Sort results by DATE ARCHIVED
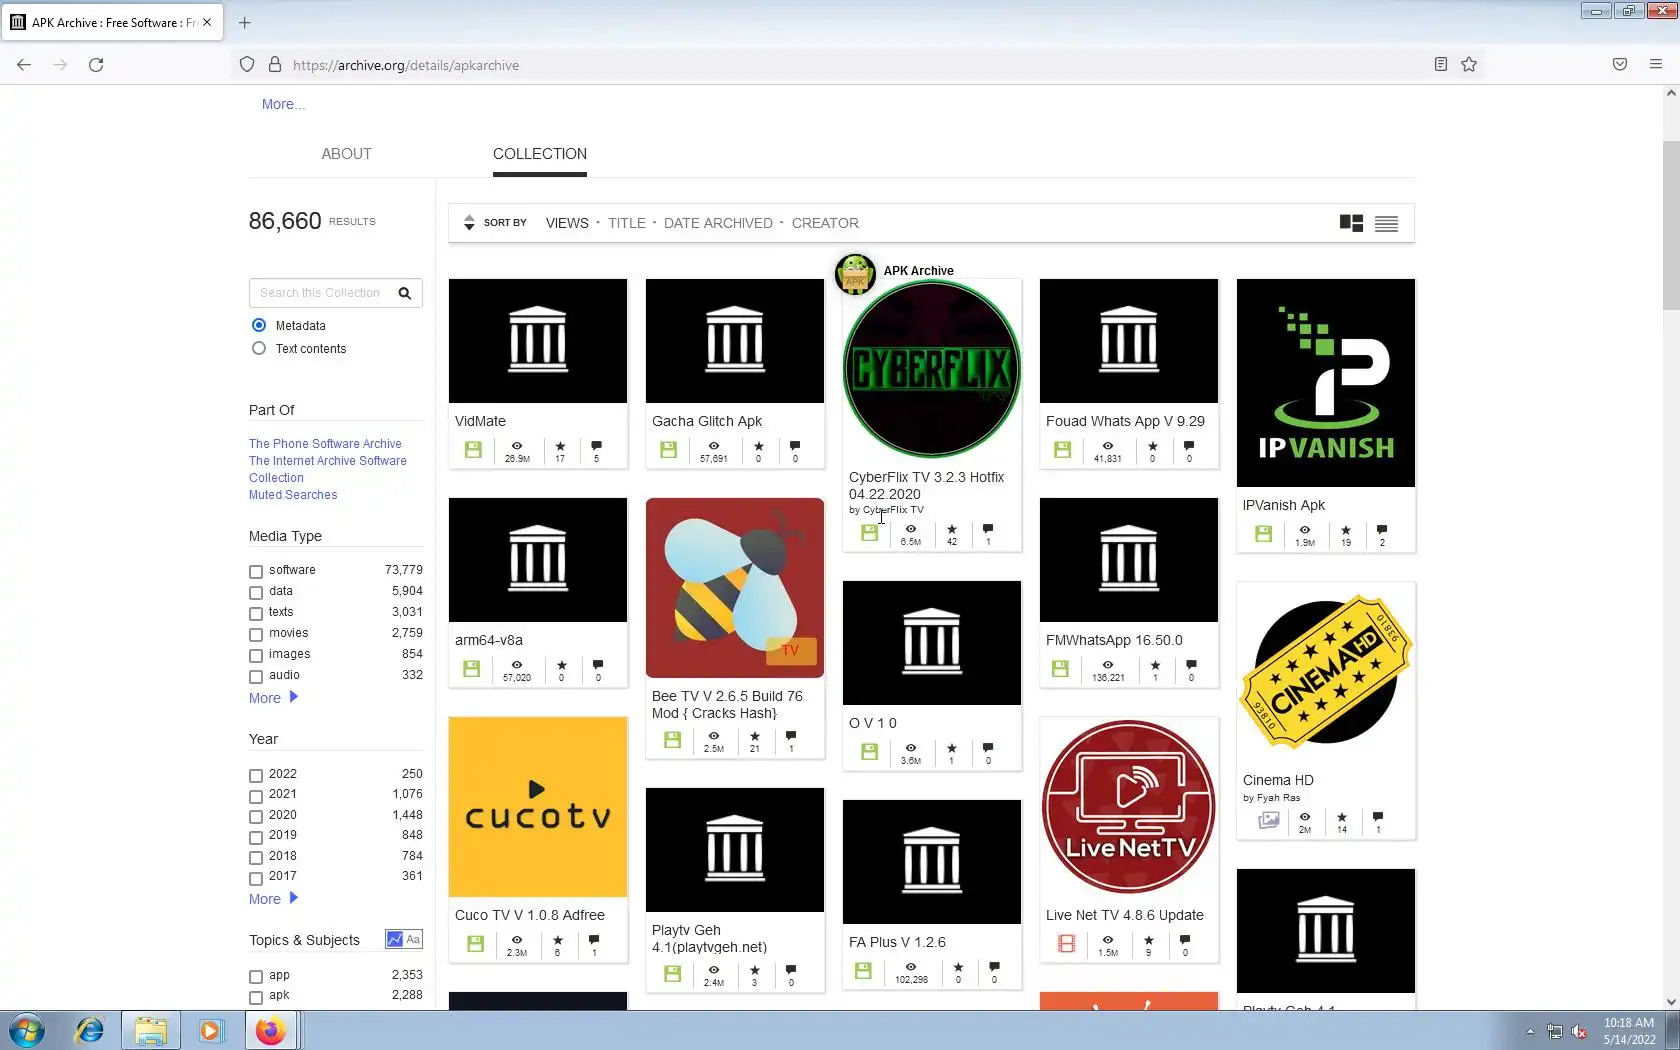 coord(718,223)
